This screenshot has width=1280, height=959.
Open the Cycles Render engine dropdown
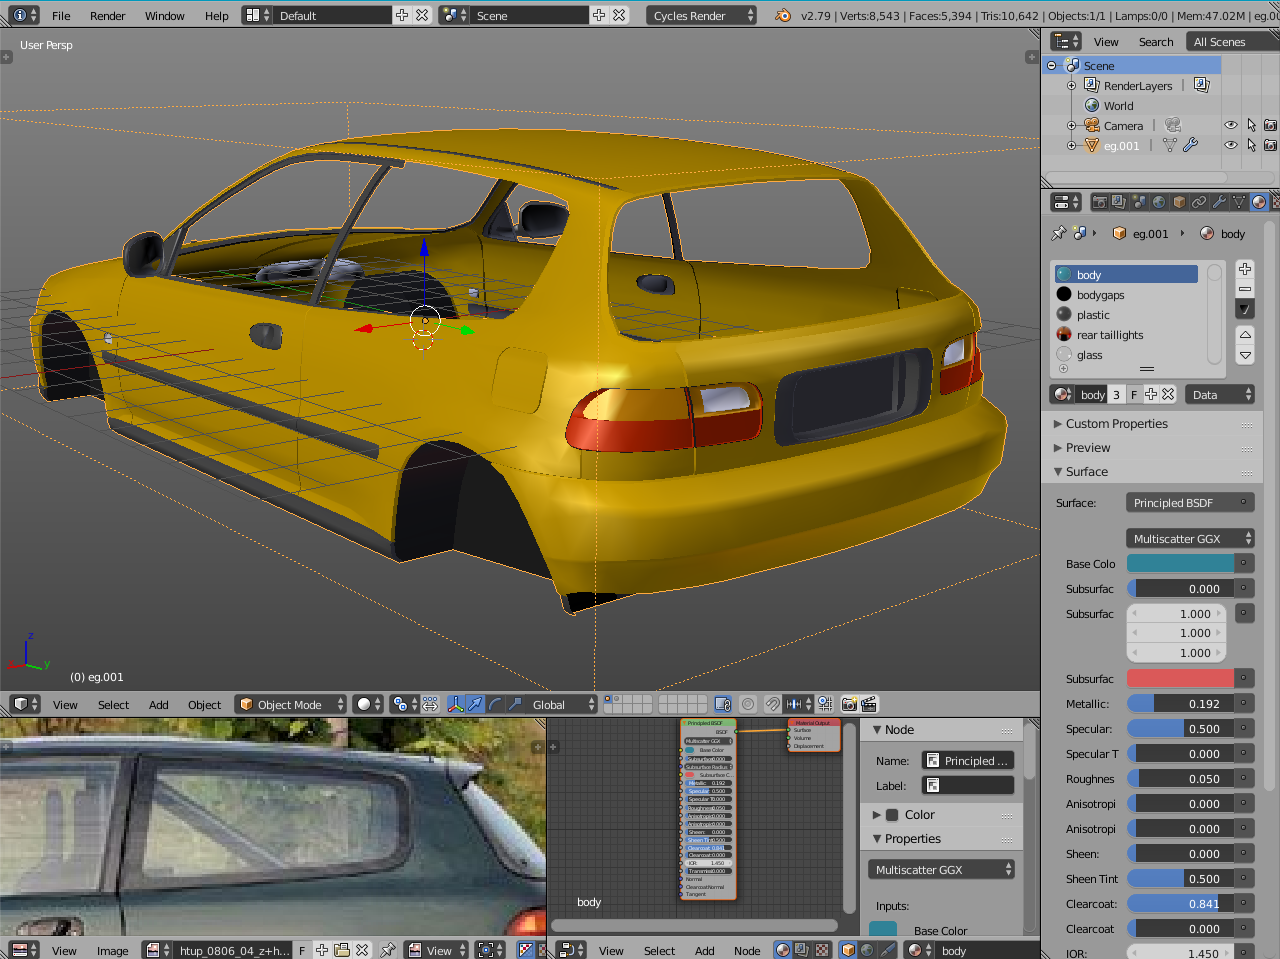[x=702, y=15]
